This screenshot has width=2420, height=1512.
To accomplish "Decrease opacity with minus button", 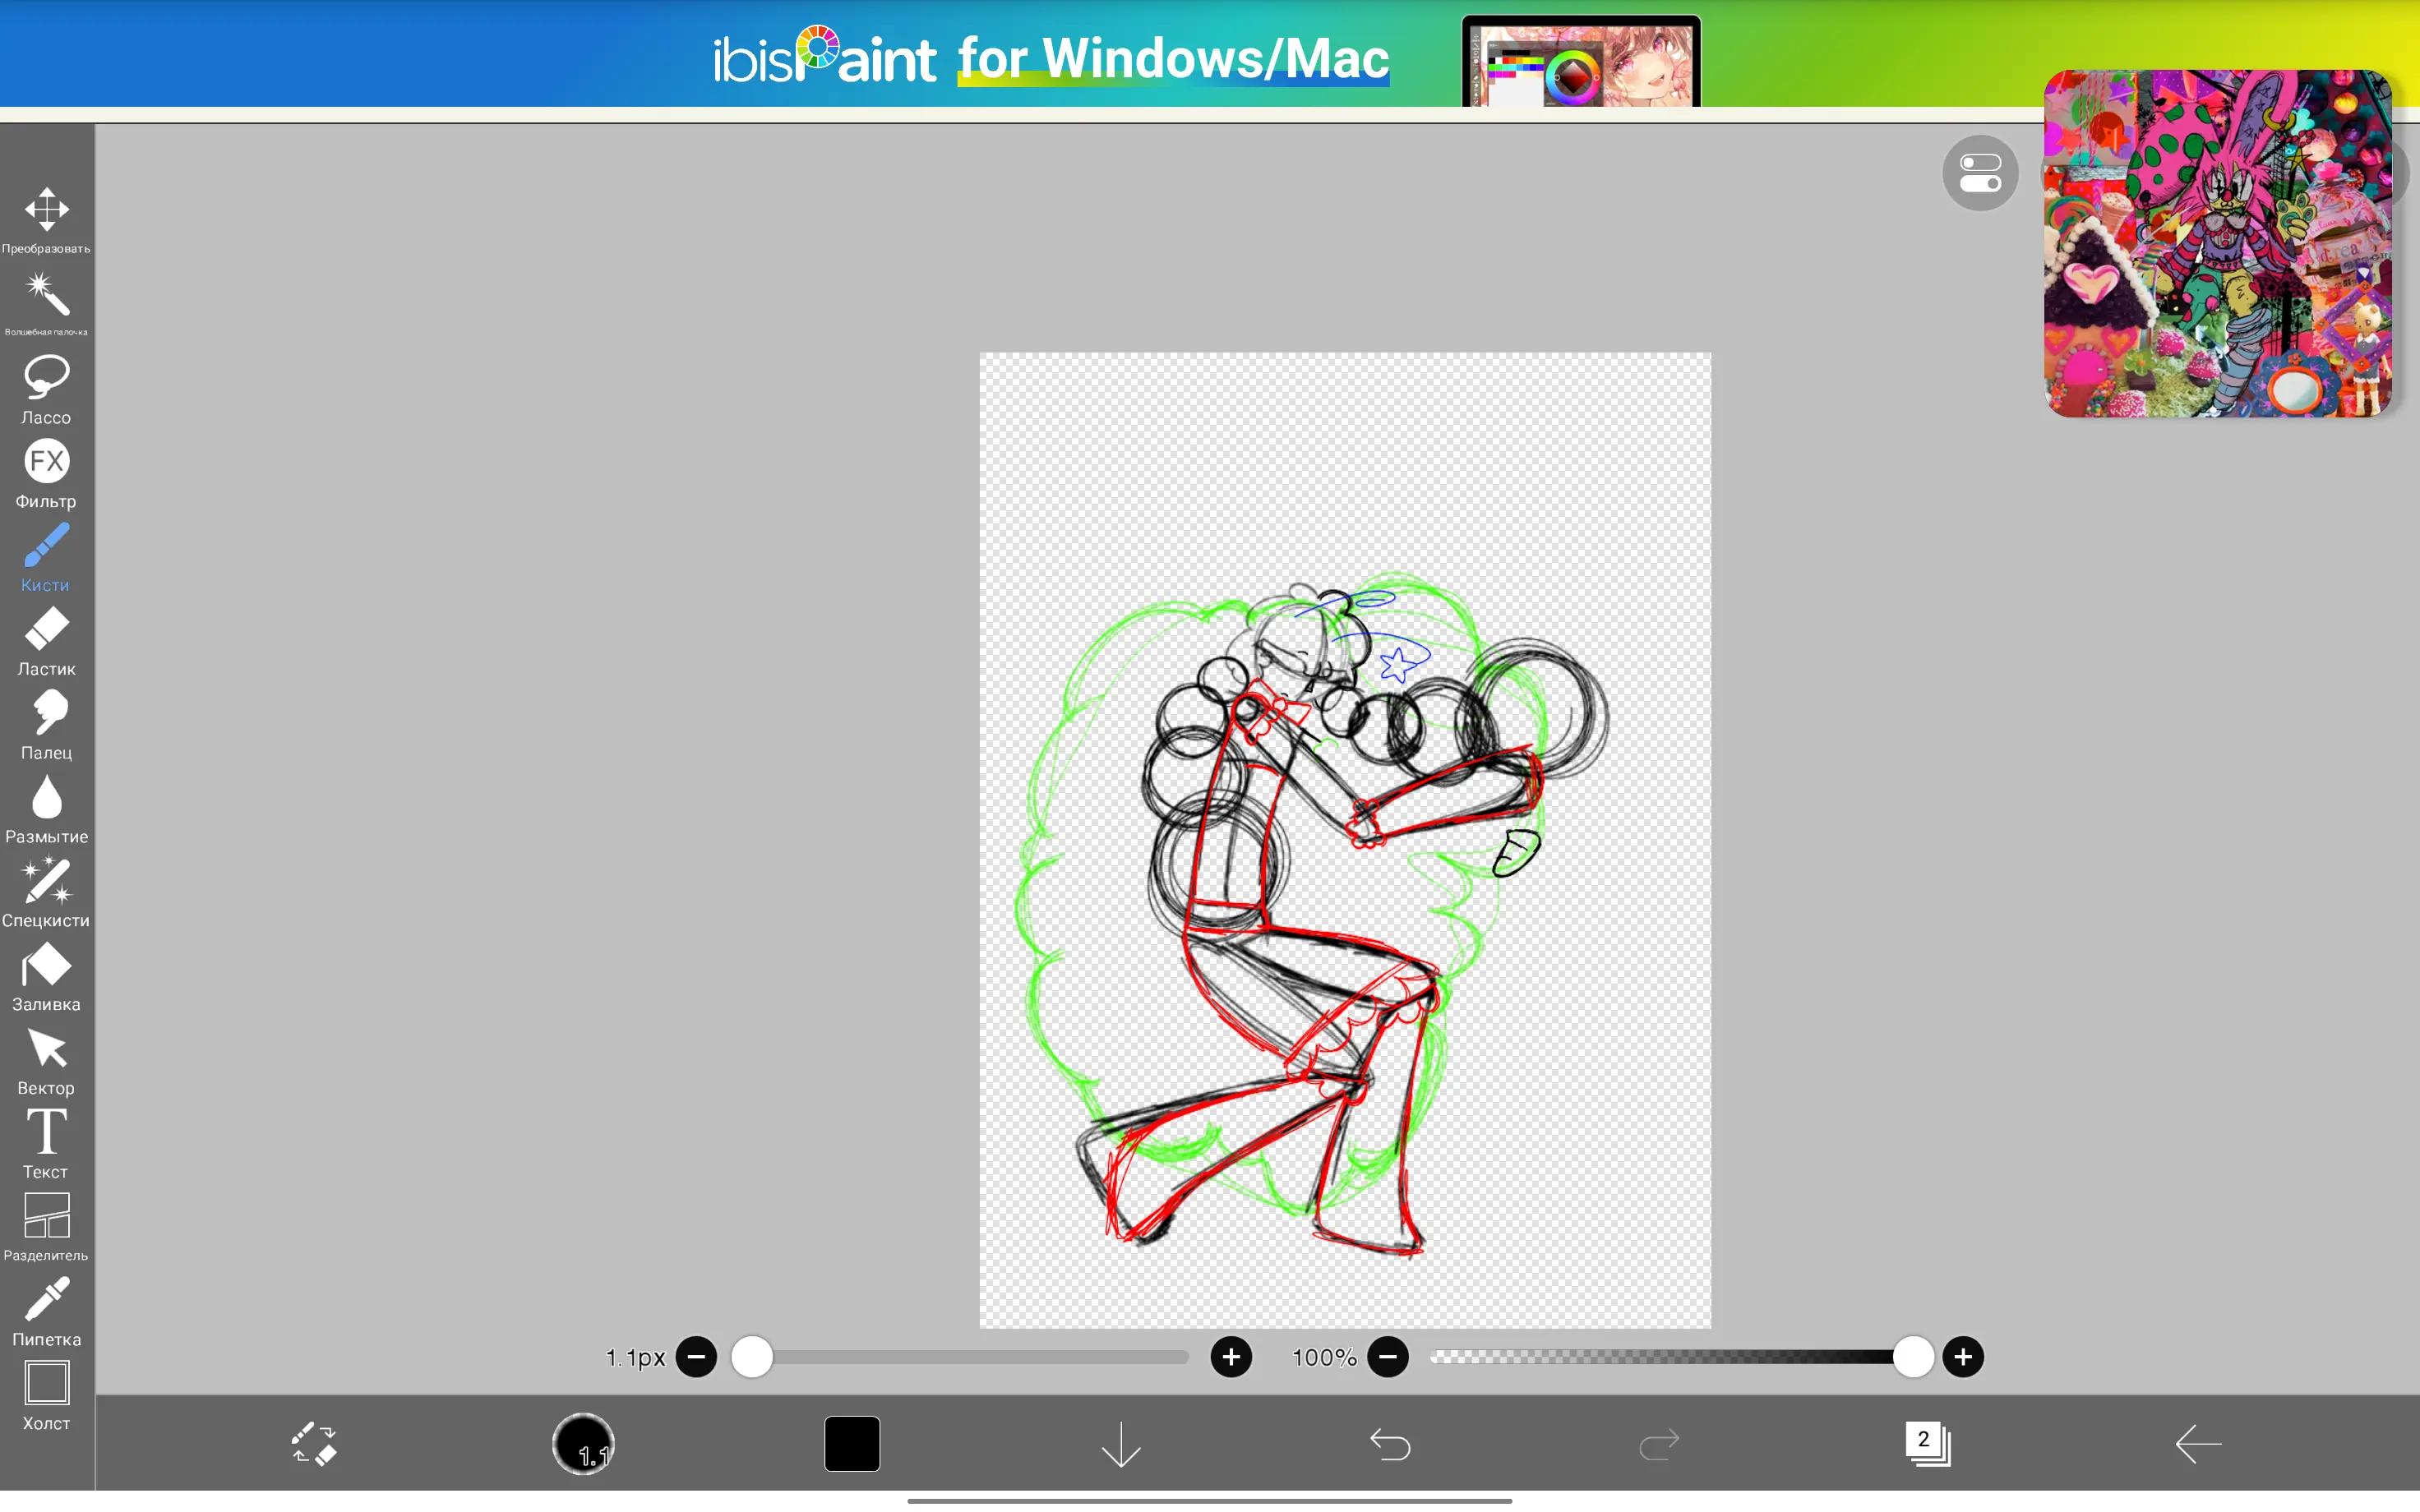I will pyautogui.click(x=1388, y=1357).
